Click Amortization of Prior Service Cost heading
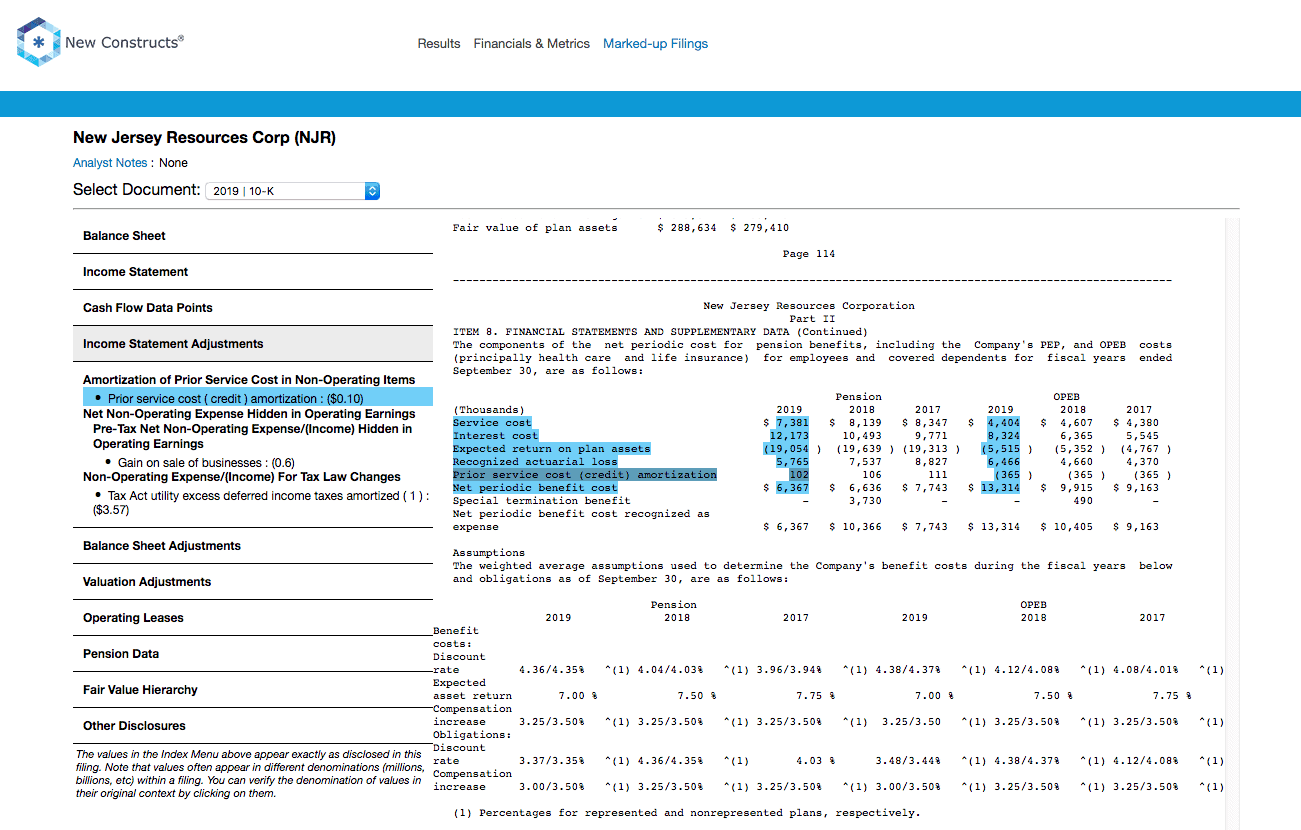 coord(249,380)
